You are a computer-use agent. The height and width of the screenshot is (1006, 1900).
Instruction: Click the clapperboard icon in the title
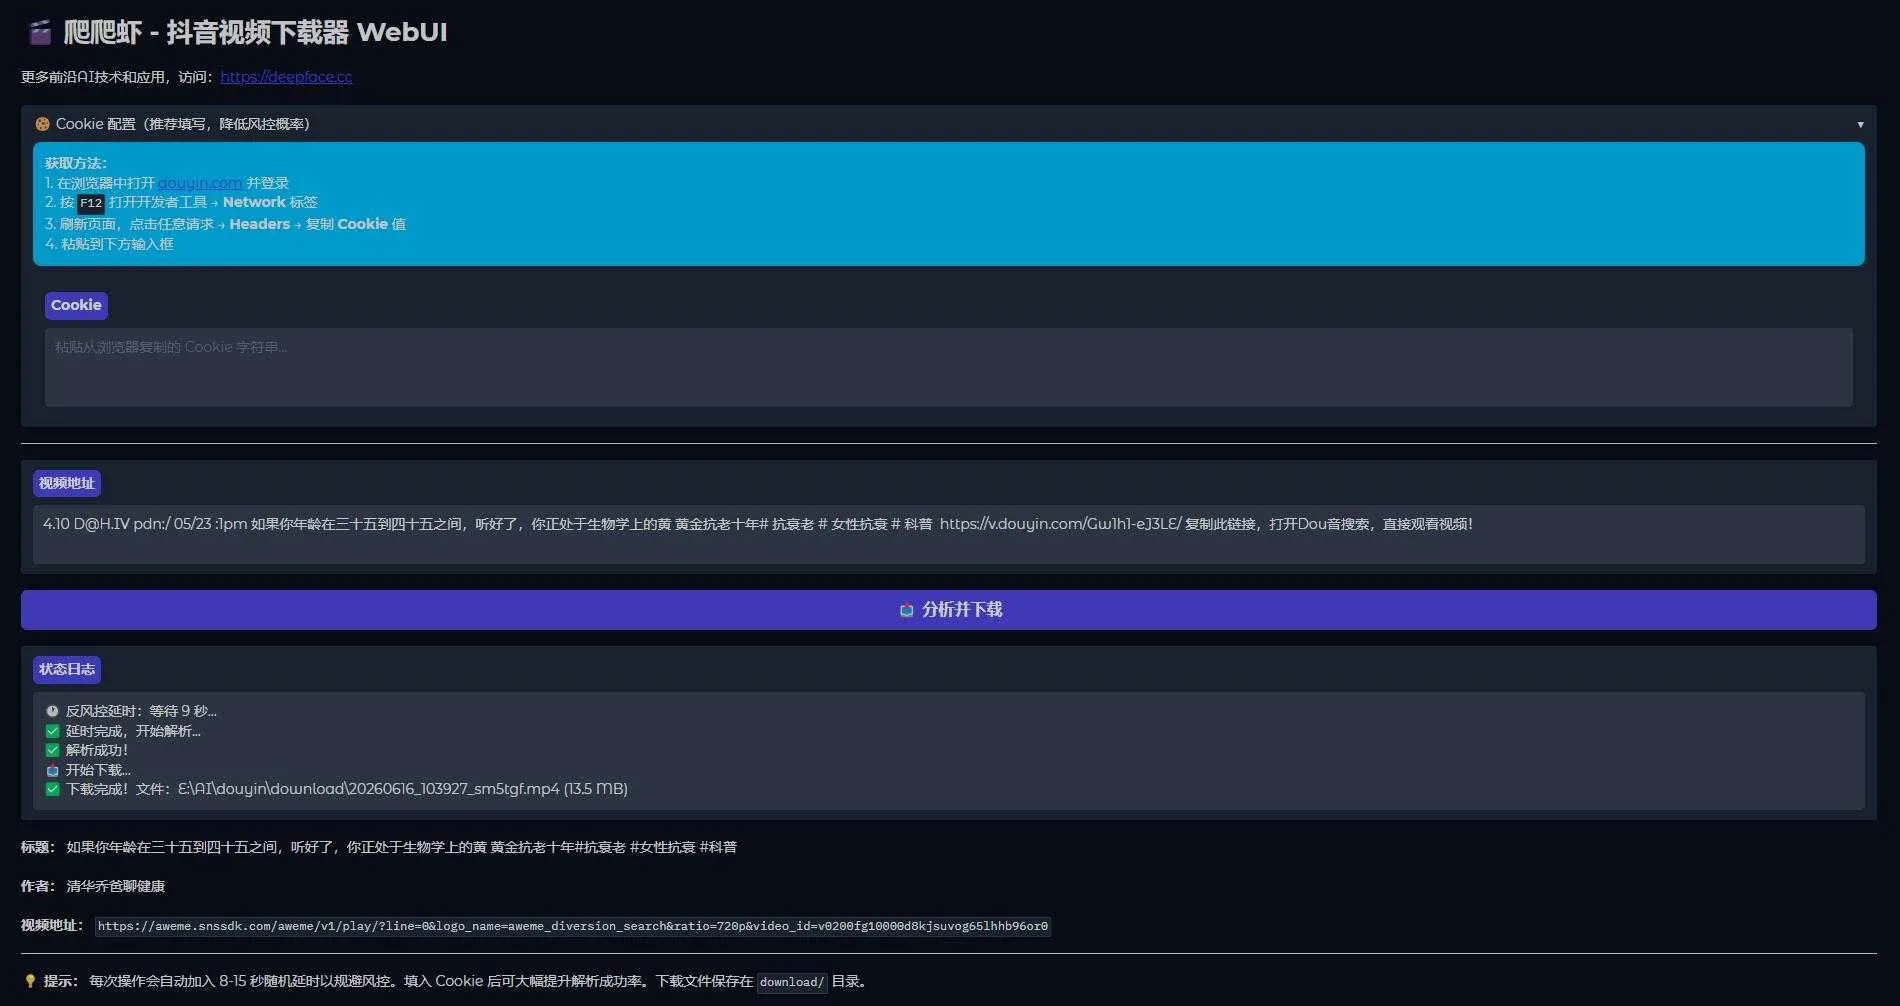40,33
